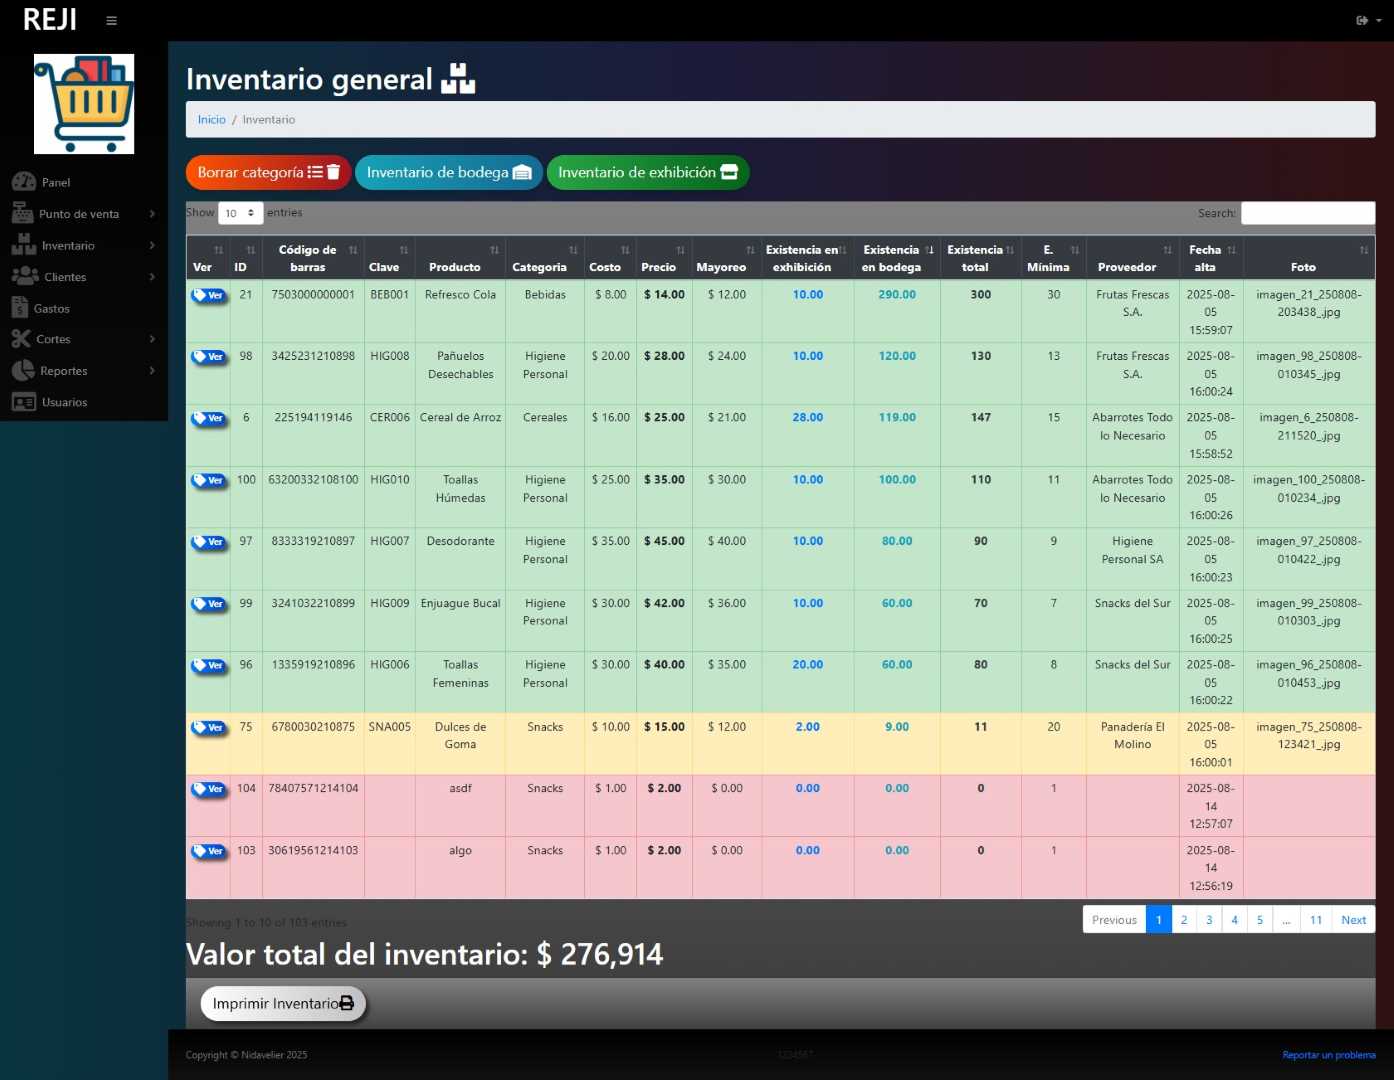Switch to Inventario de bodega view
The image size is (1394, 1080).
click(x=448, y=173)
